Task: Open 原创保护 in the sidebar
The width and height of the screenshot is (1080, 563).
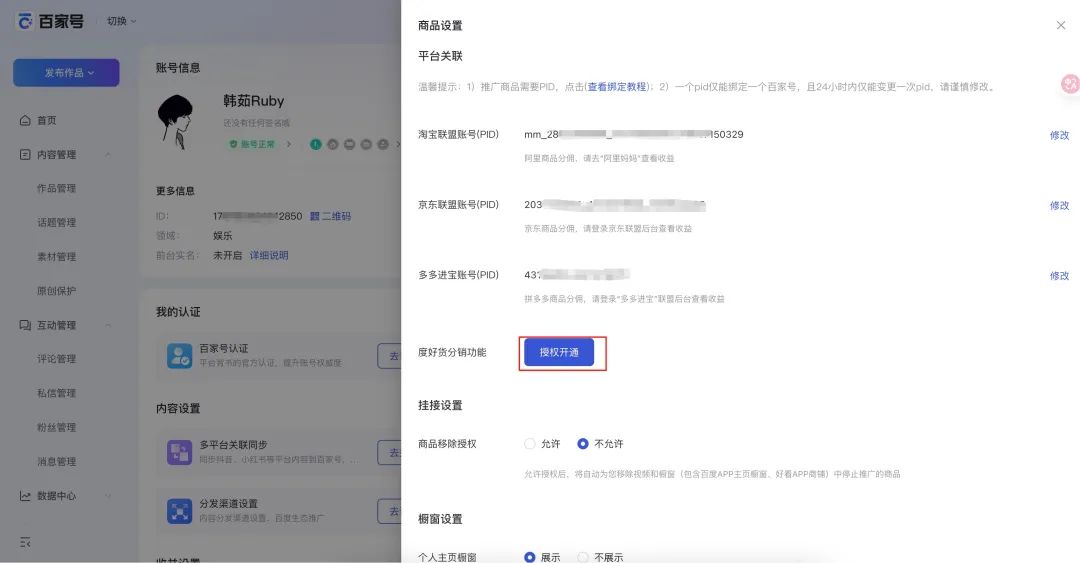Action: pyautogui.click(x=56, y=291)
